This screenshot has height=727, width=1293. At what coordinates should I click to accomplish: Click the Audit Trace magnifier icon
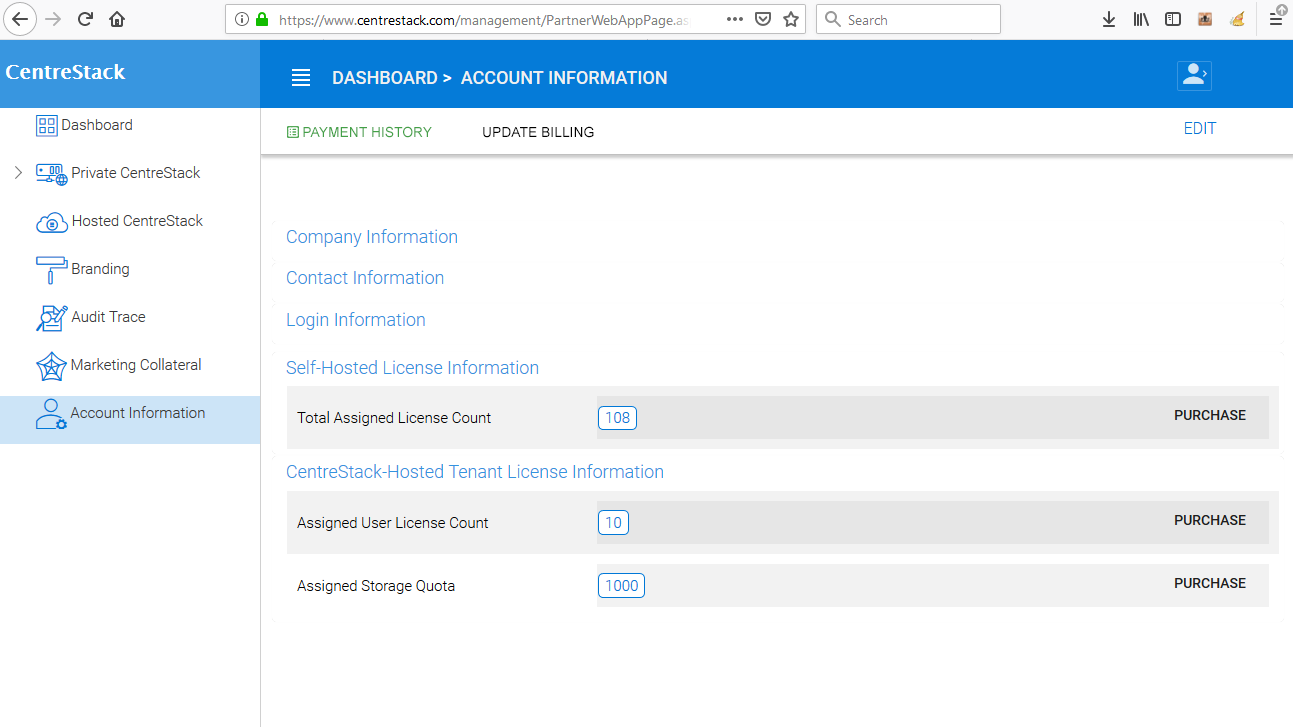[x=51, y=318]
